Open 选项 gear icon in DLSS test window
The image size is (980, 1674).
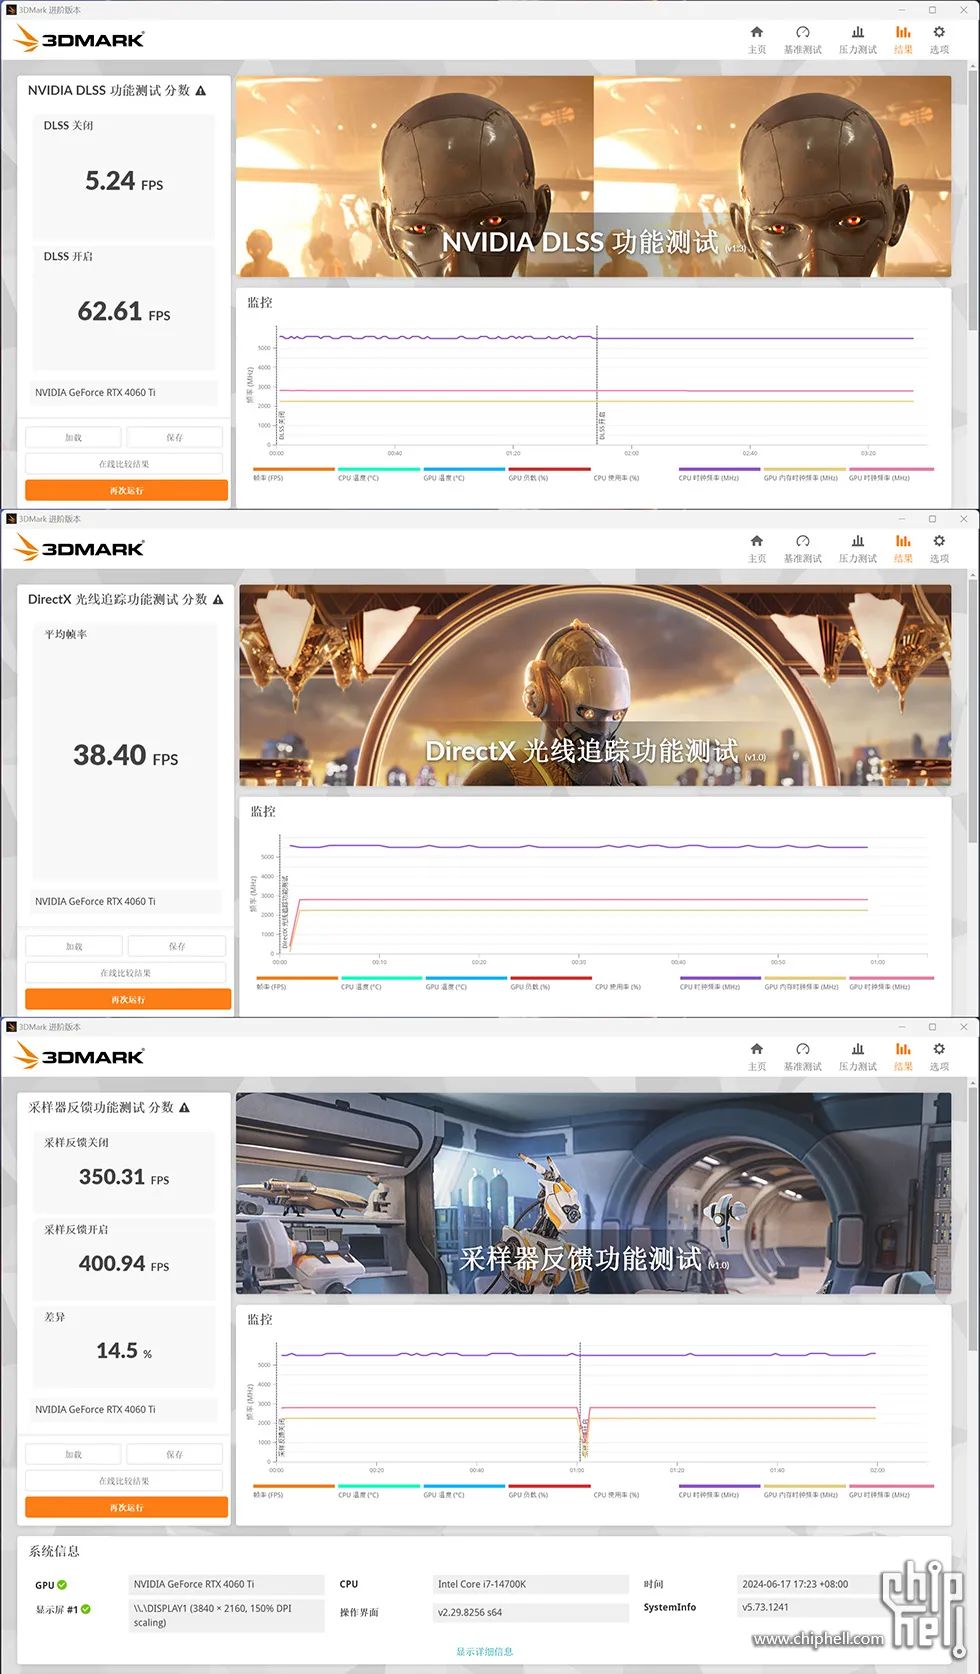tap(939, 39)
